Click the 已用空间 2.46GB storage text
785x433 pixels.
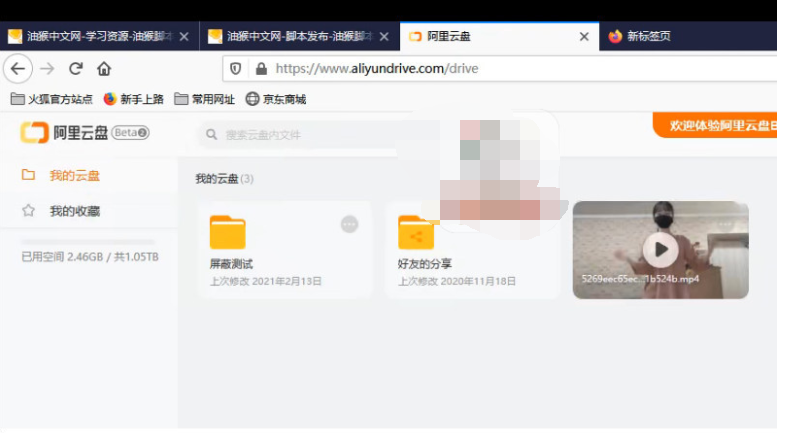point(90,257)
